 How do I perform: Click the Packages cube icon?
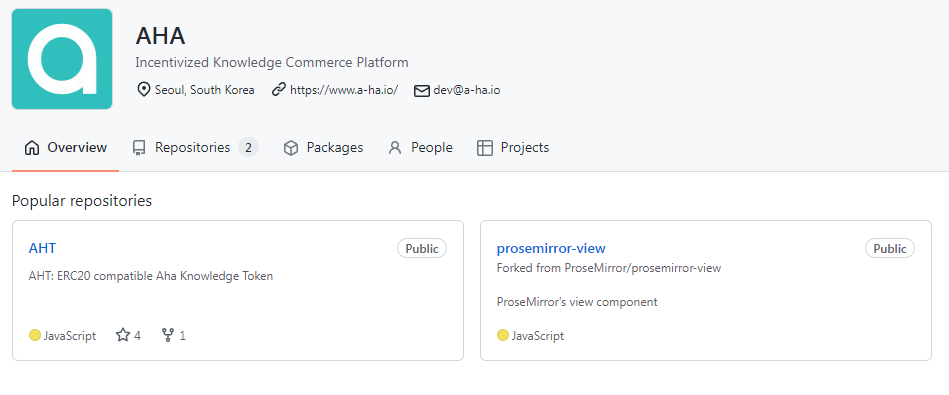(x=291, y=148)
